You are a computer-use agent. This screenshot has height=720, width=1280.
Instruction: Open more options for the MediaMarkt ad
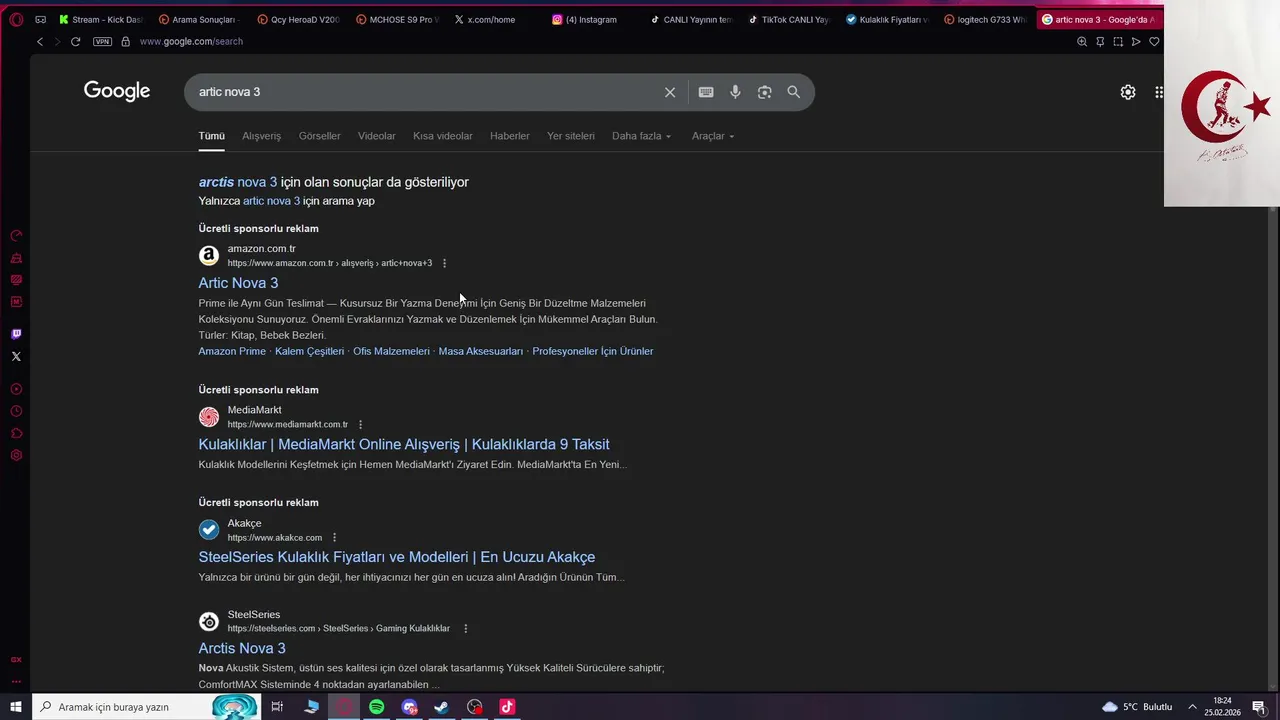(361, 424)
